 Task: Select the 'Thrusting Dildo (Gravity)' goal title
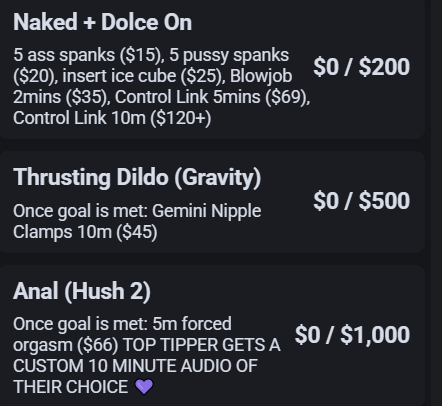[137, 177]
